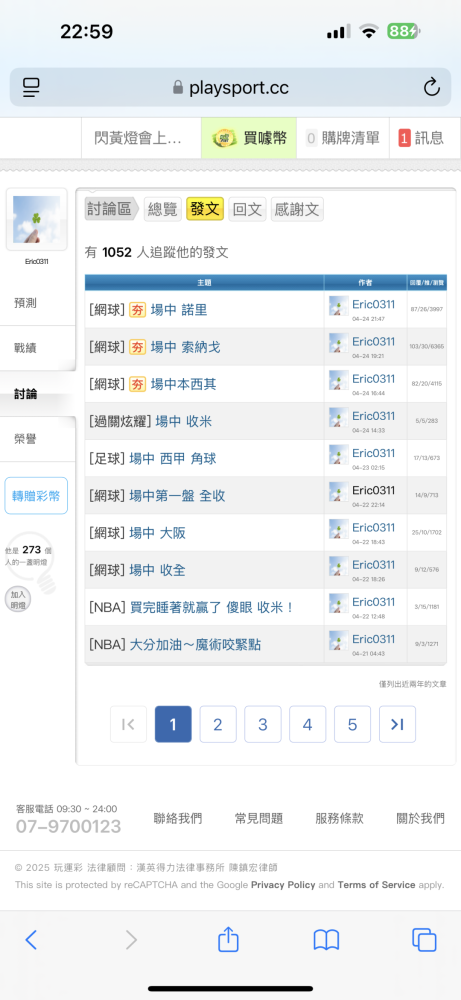Jump to last page arrow in pagination
This screenshot has width=461, height=1000.
click(x=397, y=724)
